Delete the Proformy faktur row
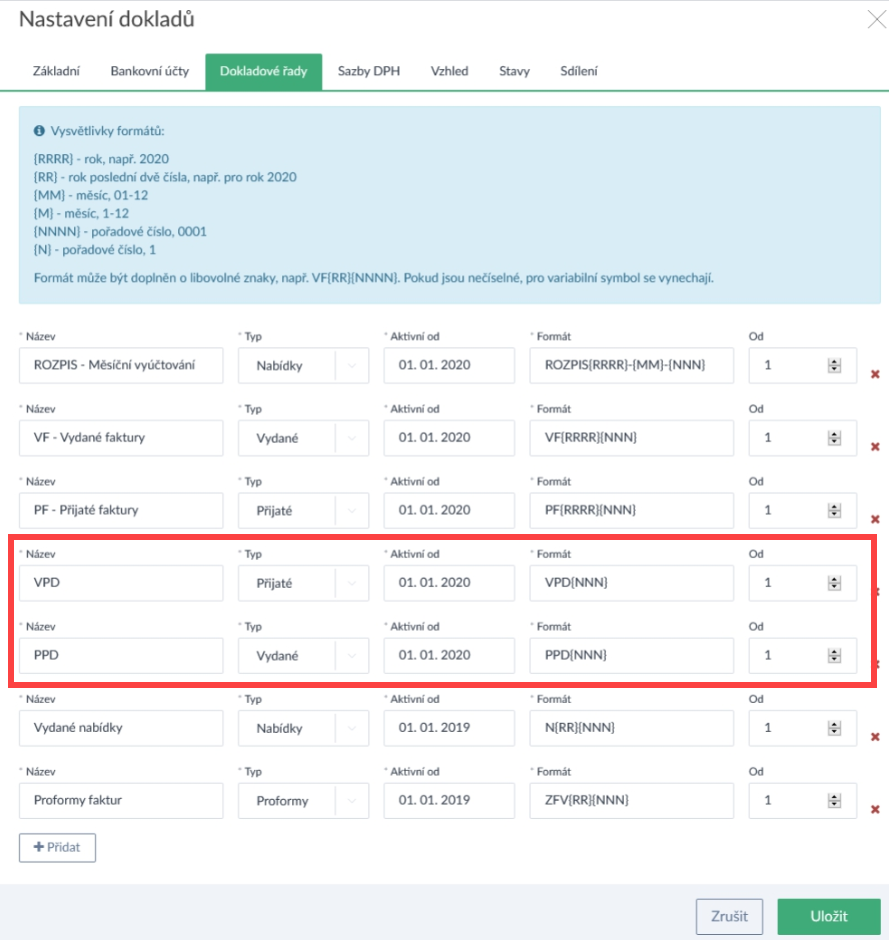 (x=876, y=809)
